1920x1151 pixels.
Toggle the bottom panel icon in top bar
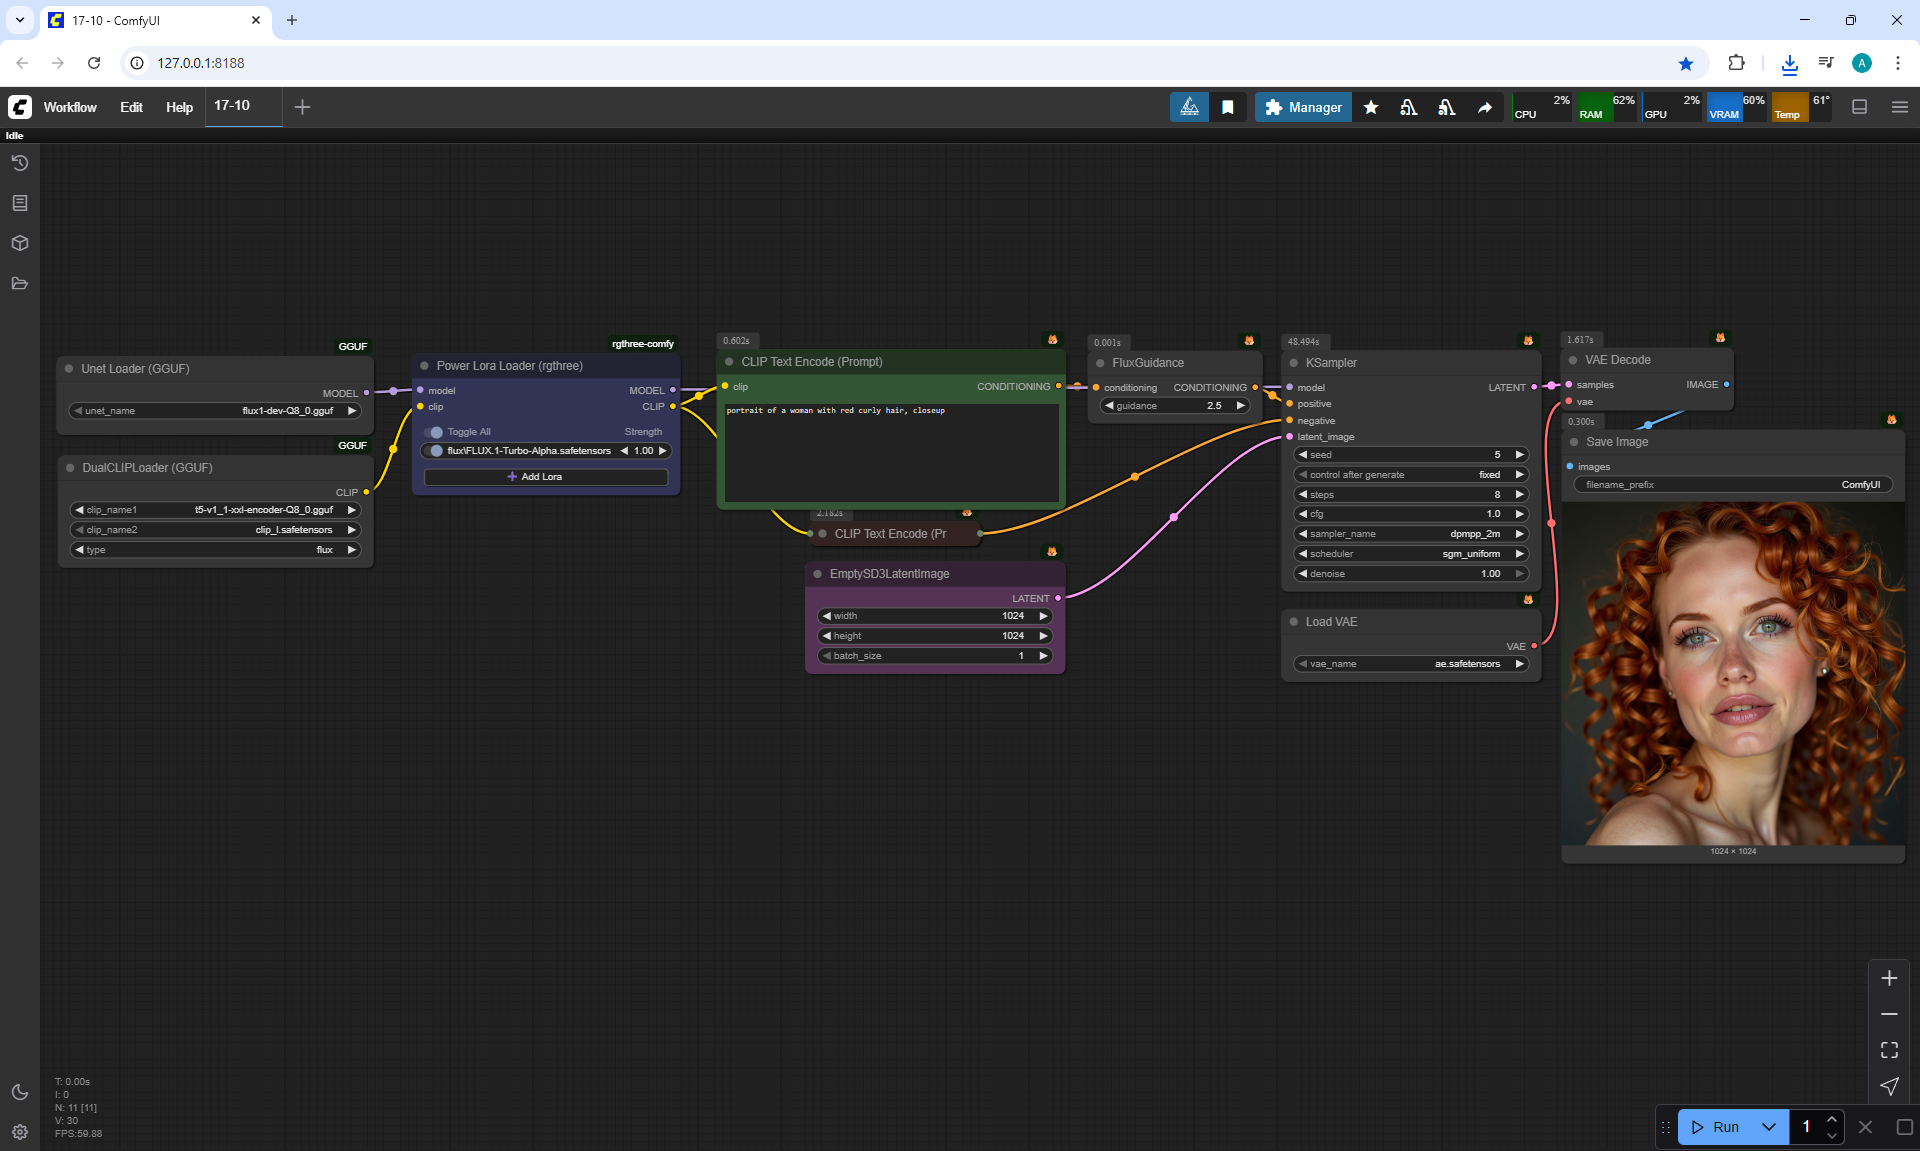[1860, 107]
